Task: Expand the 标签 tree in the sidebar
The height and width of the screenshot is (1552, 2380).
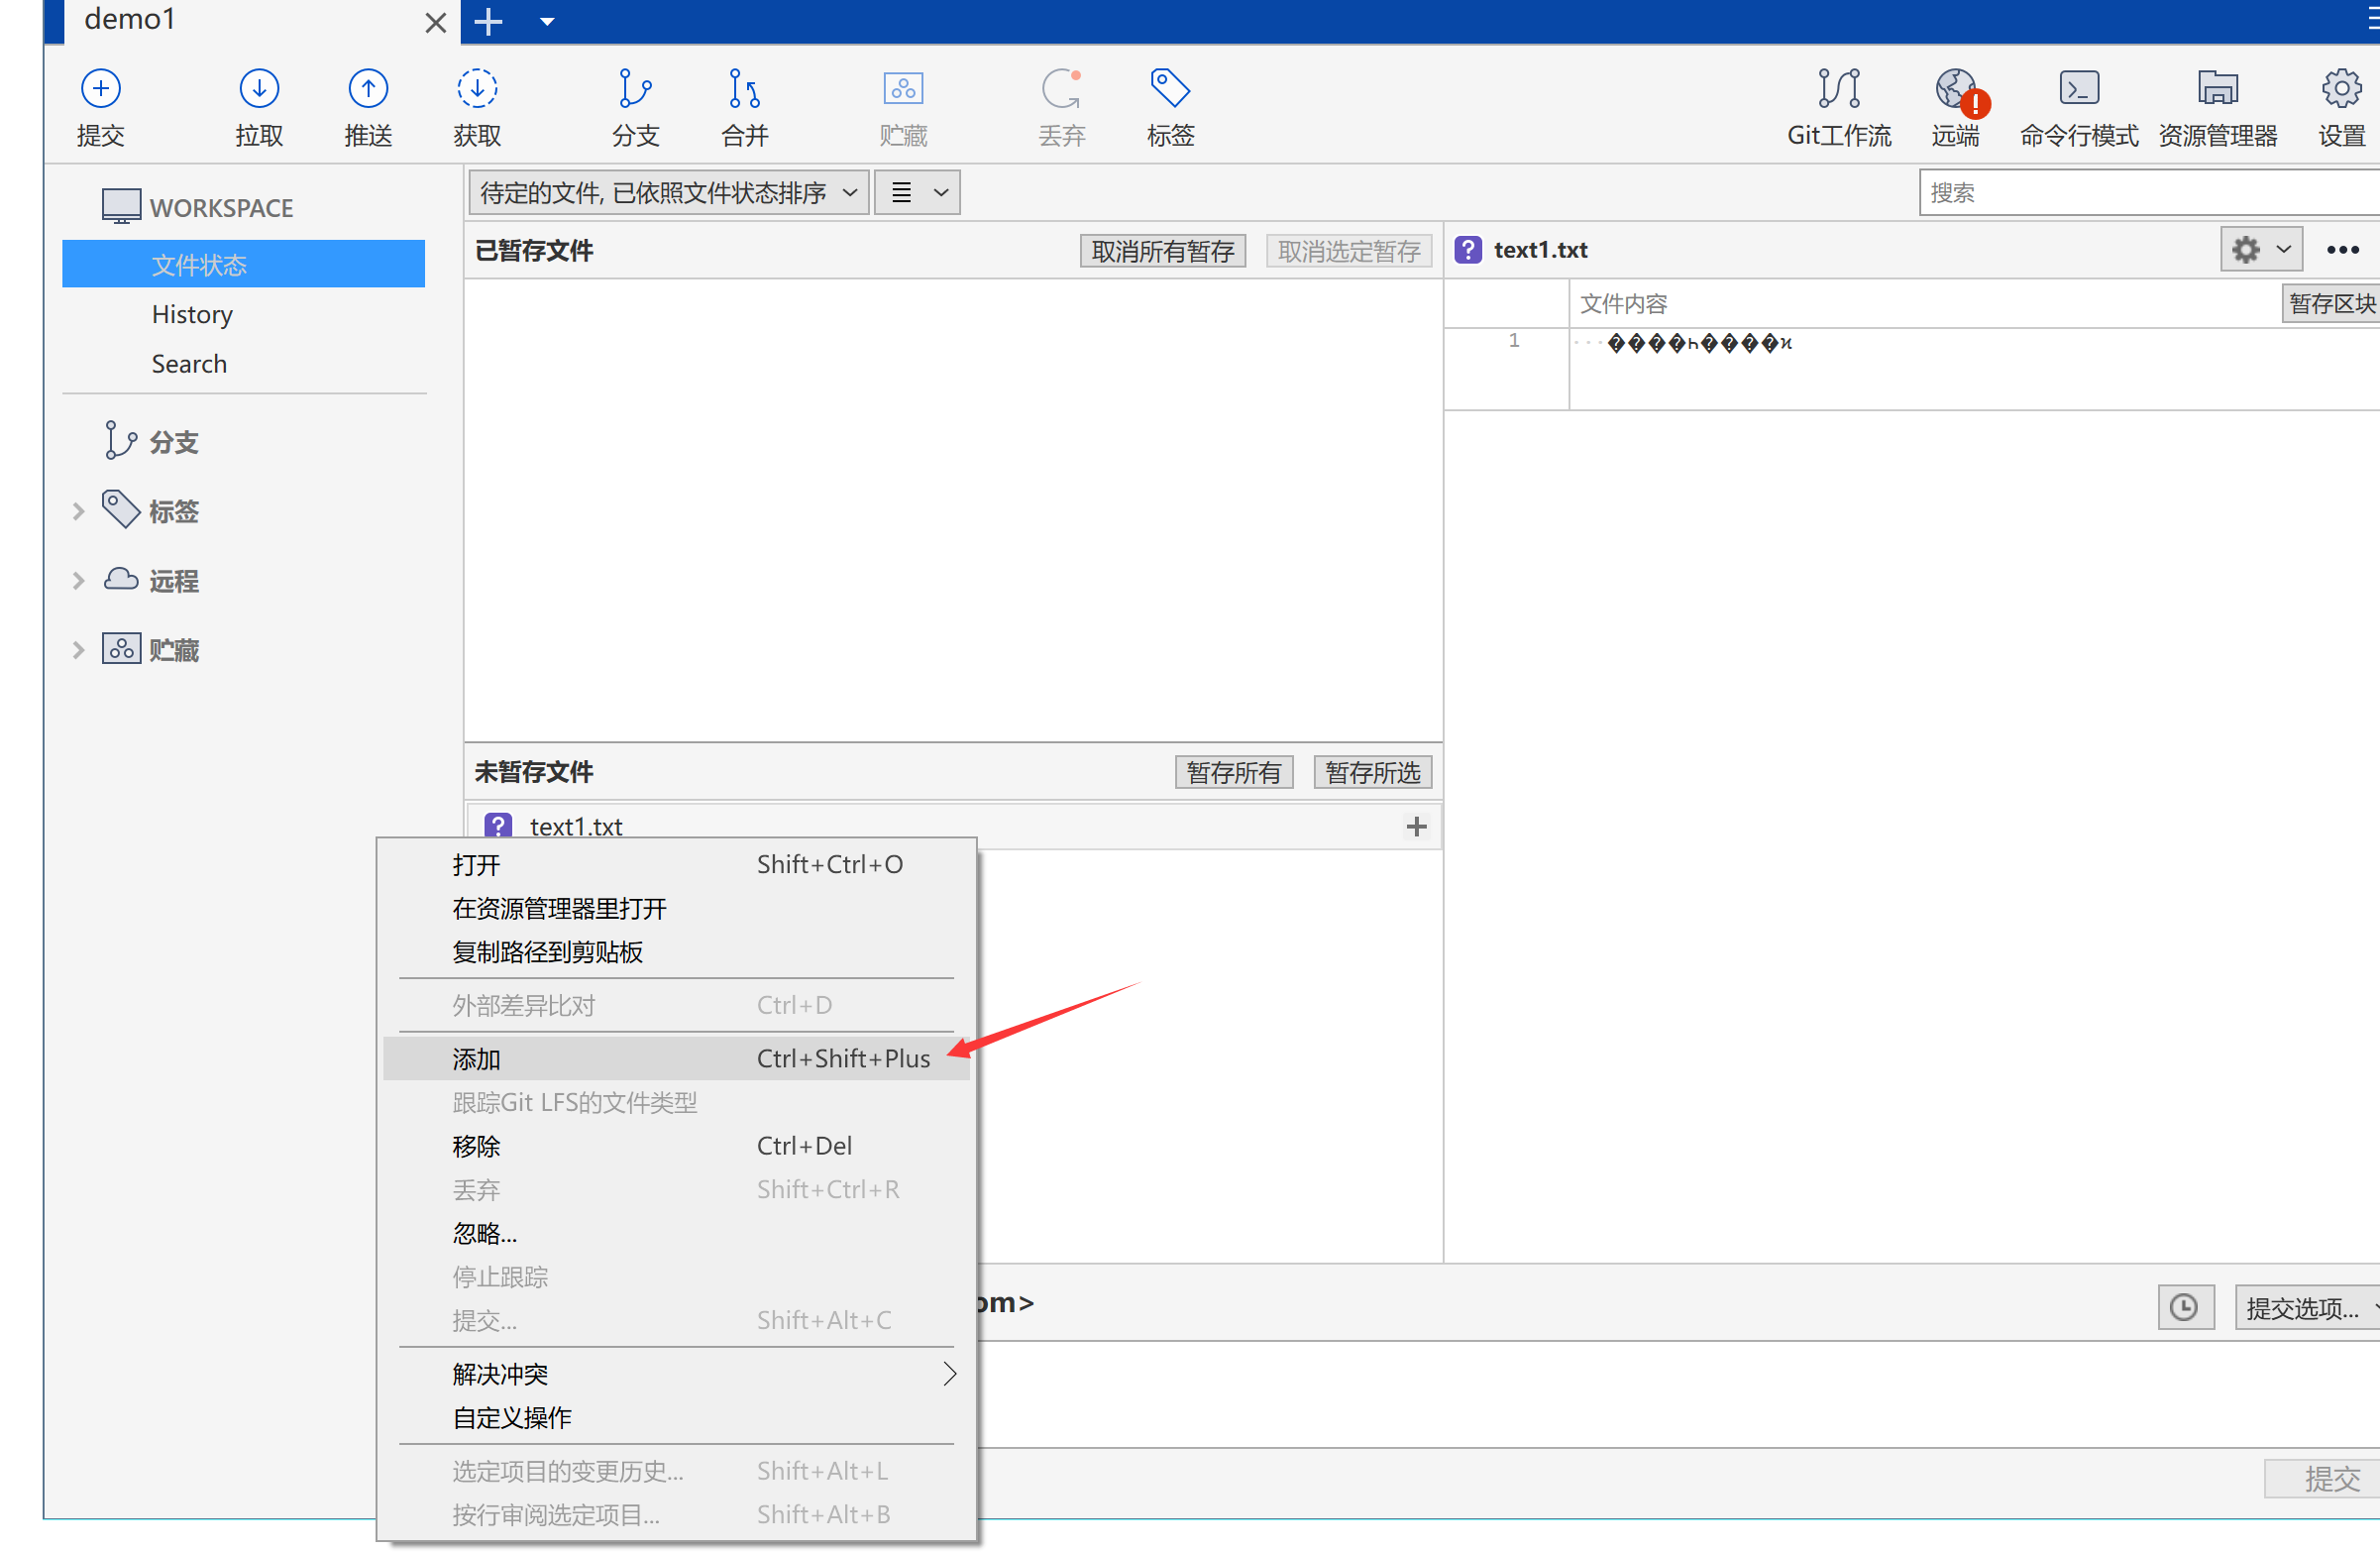Action: (79, 512)
